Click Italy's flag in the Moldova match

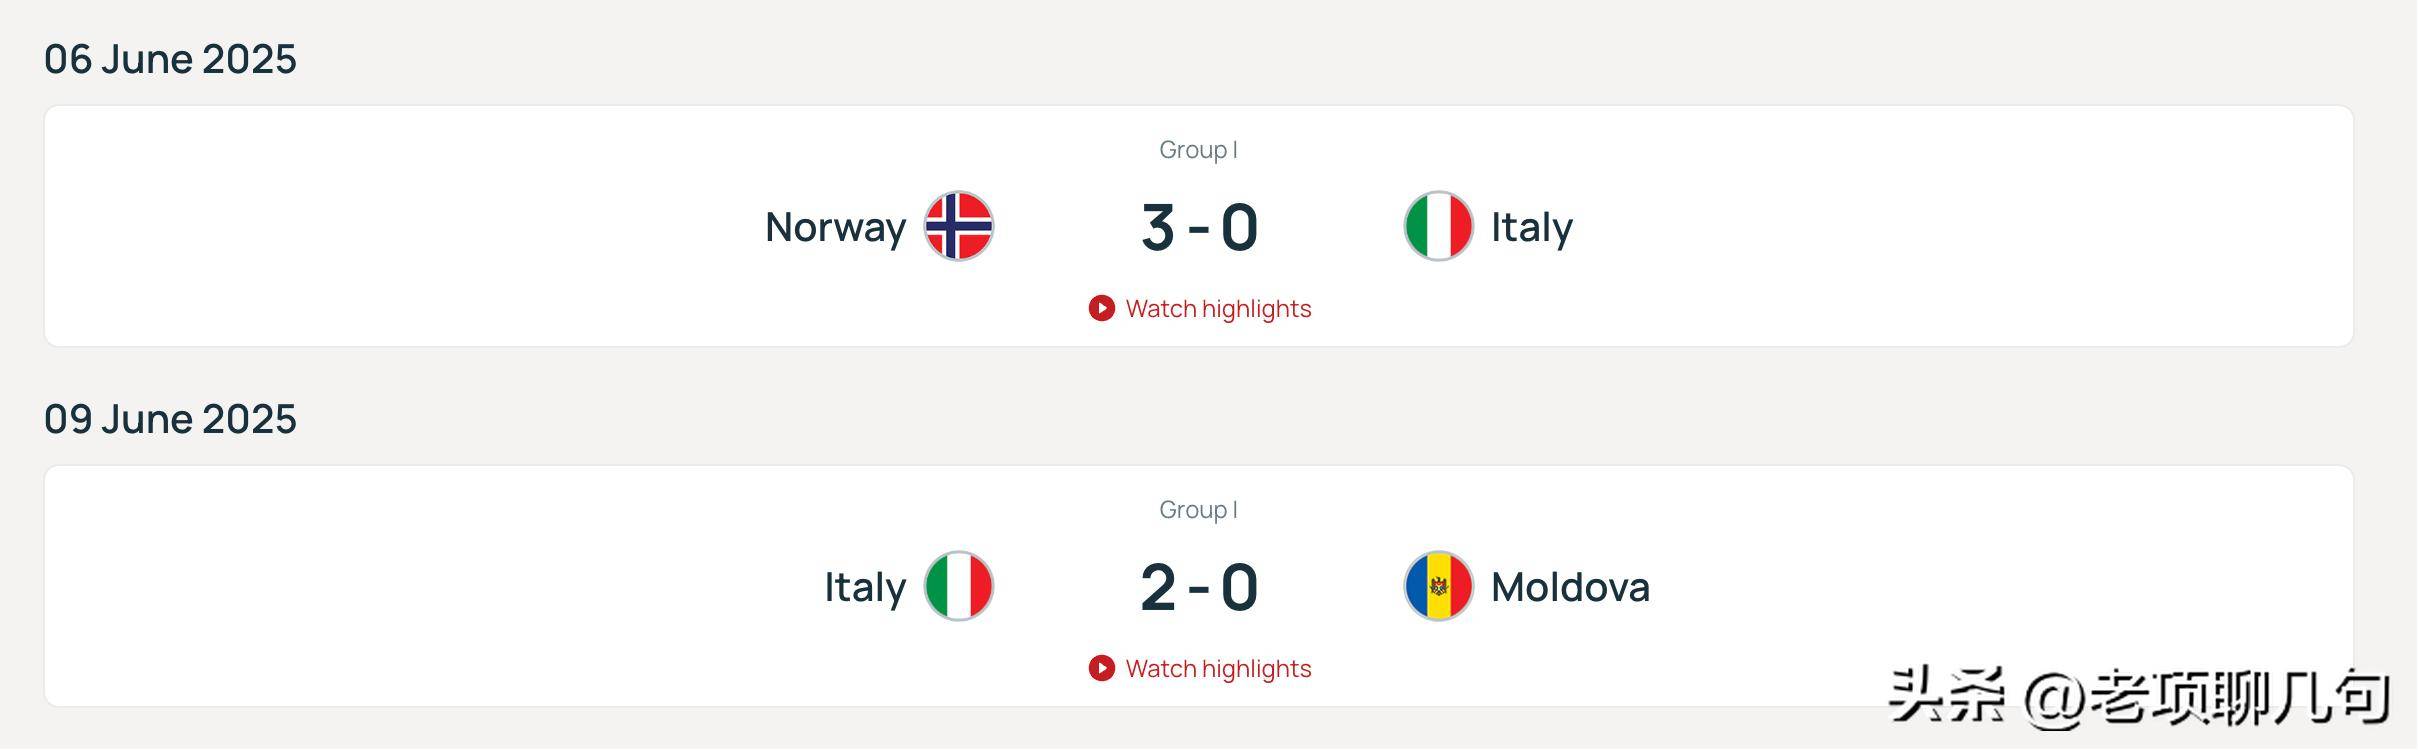click(x=958, y=586)
